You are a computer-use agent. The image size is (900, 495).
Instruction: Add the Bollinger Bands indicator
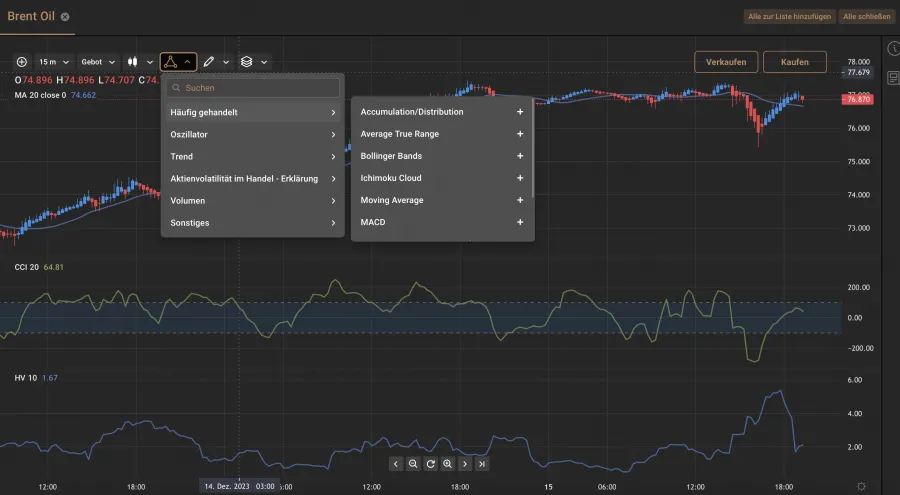(x=520, y=156)
